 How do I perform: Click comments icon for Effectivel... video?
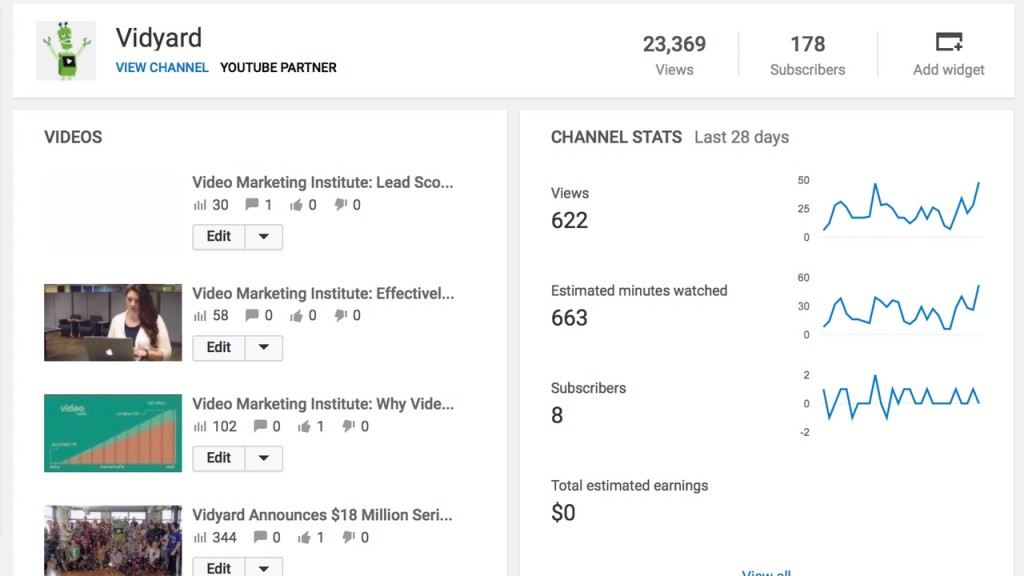[251, 315]
